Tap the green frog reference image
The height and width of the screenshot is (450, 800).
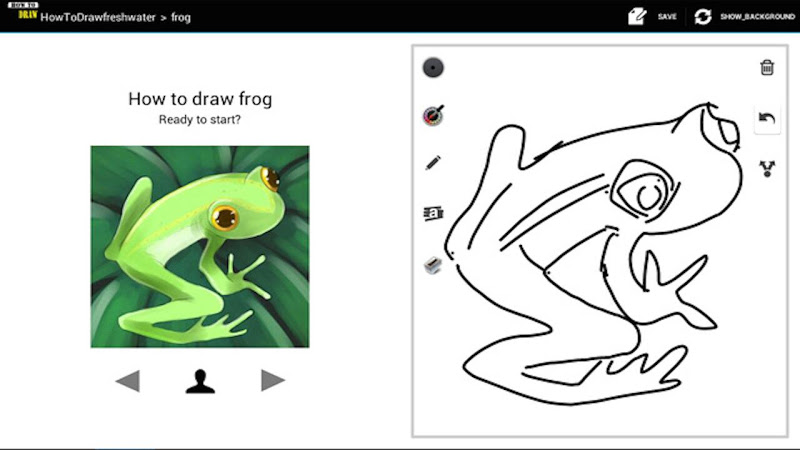coord(200,247)
